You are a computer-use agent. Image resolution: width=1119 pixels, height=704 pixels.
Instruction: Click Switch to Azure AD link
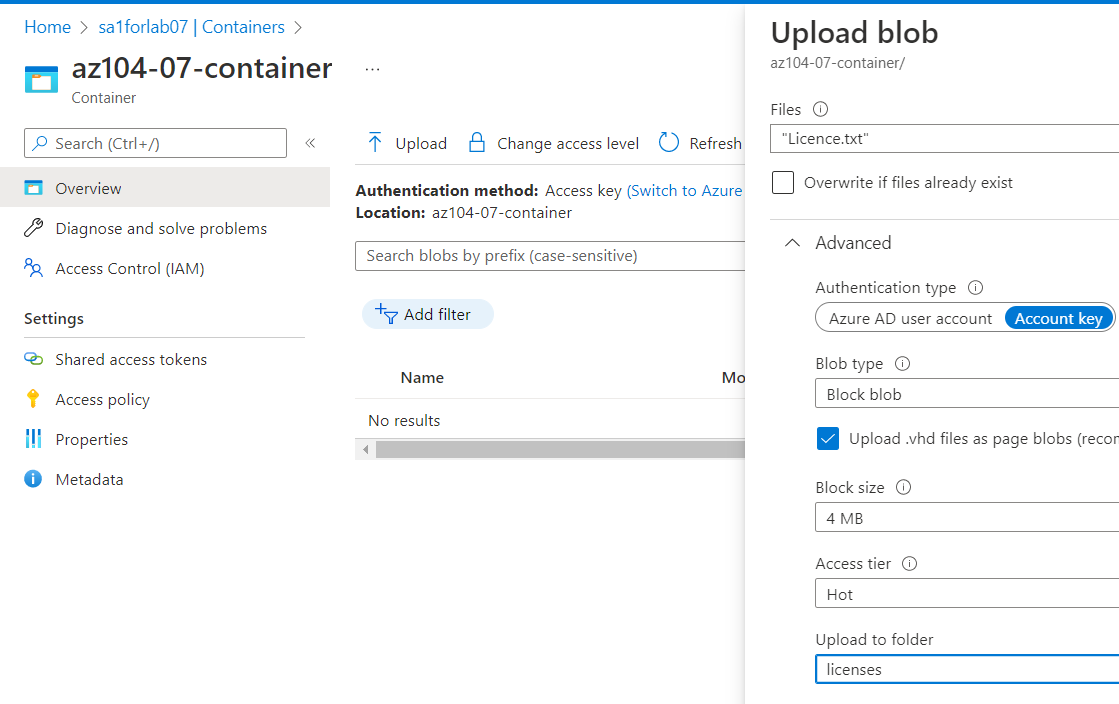coord(685,191)
